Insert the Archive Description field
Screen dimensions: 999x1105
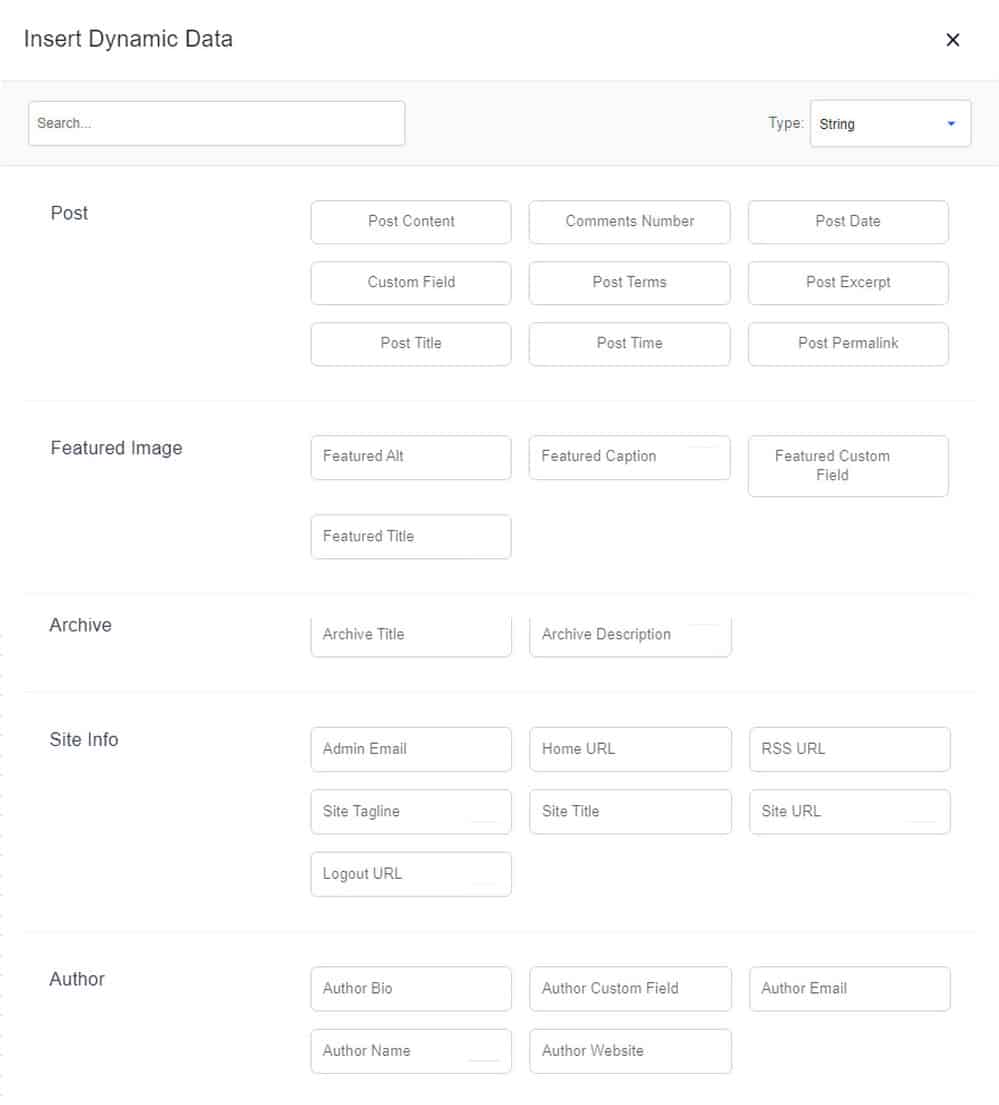click(631, 636)
